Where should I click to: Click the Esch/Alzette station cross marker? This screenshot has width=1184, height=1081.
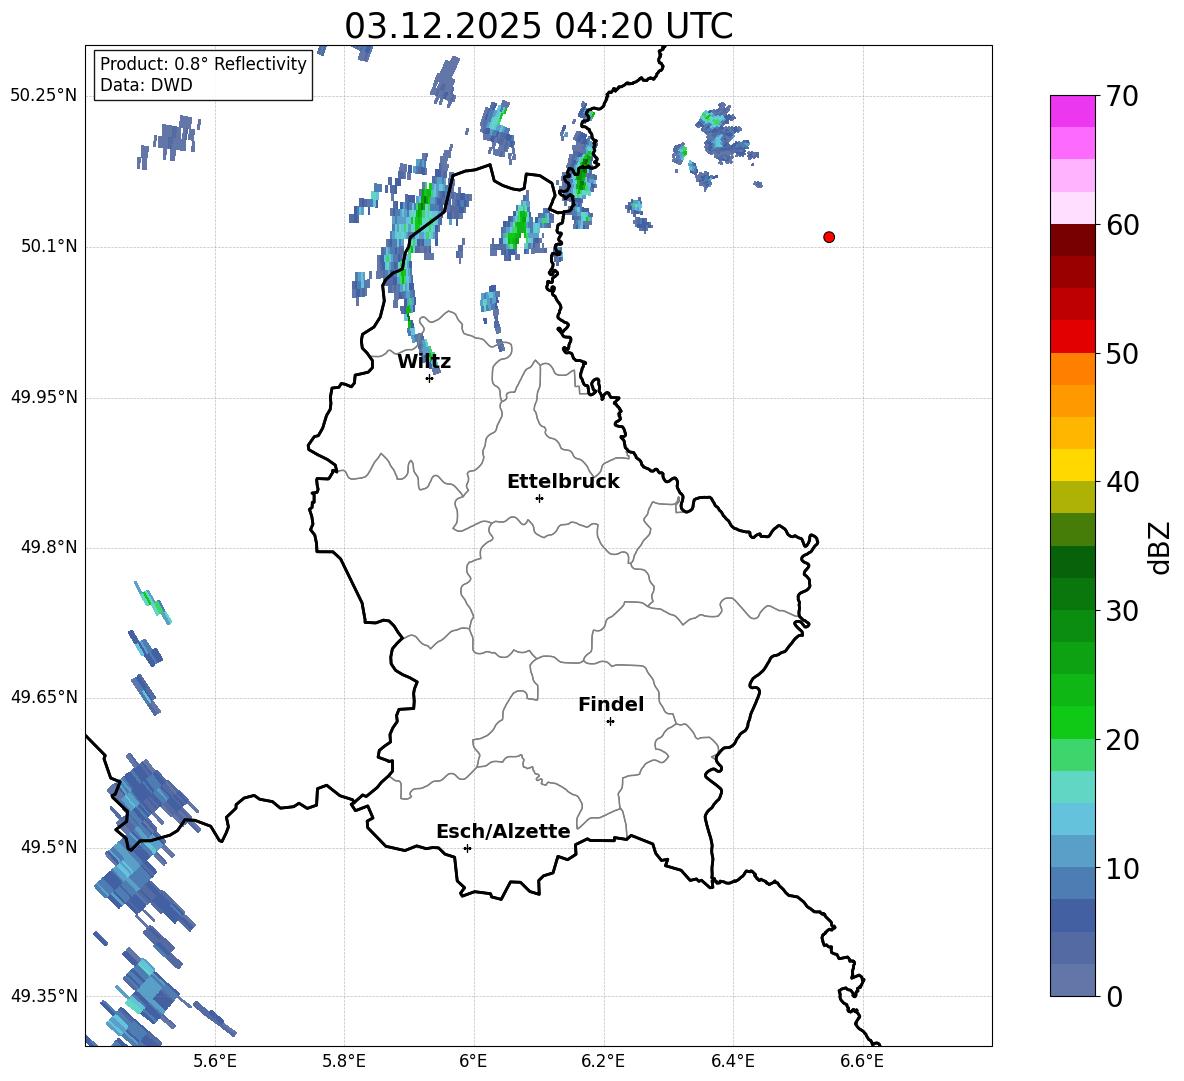click(x=467, y=848)
